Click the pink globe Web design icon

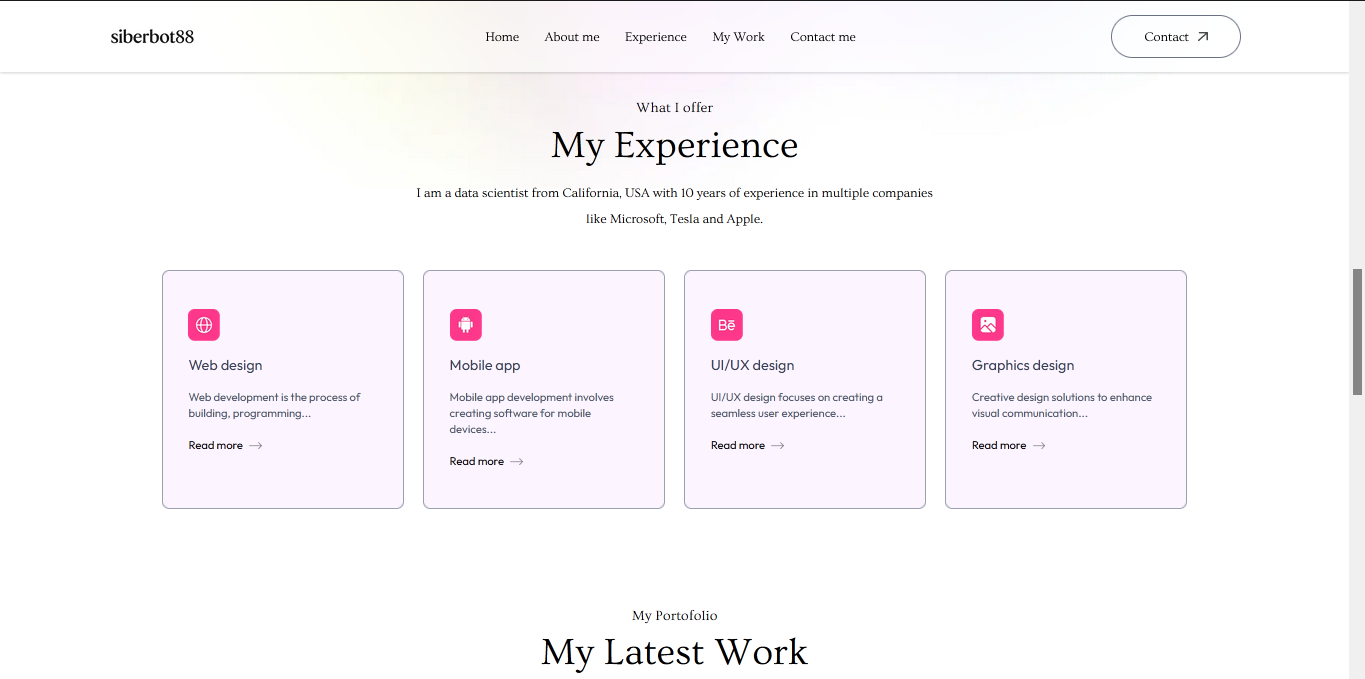pos(204,325)
